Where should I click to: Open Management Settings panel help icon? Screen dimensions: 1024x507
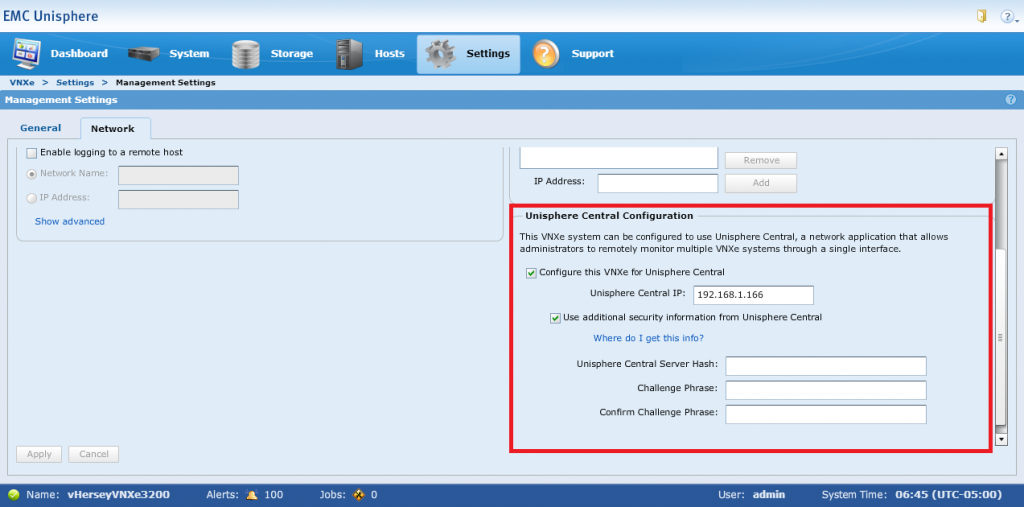tap(1010, 100)
